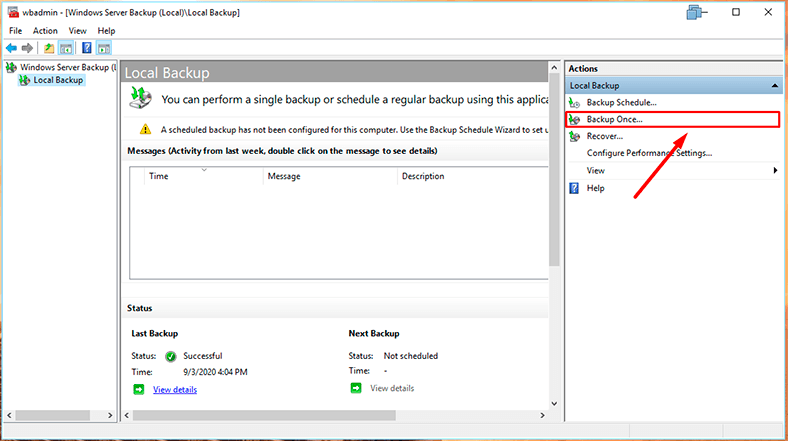Screen dimensions: 788x441
Task: Click the Actions pane title
Action: tap(583, 69)
